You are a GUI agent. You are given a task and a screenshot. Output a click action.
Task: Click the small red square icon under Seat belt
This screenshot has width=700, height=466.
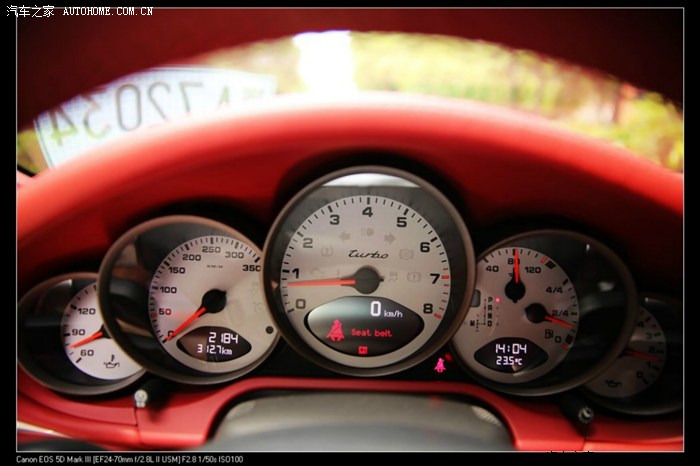(362, 350)
